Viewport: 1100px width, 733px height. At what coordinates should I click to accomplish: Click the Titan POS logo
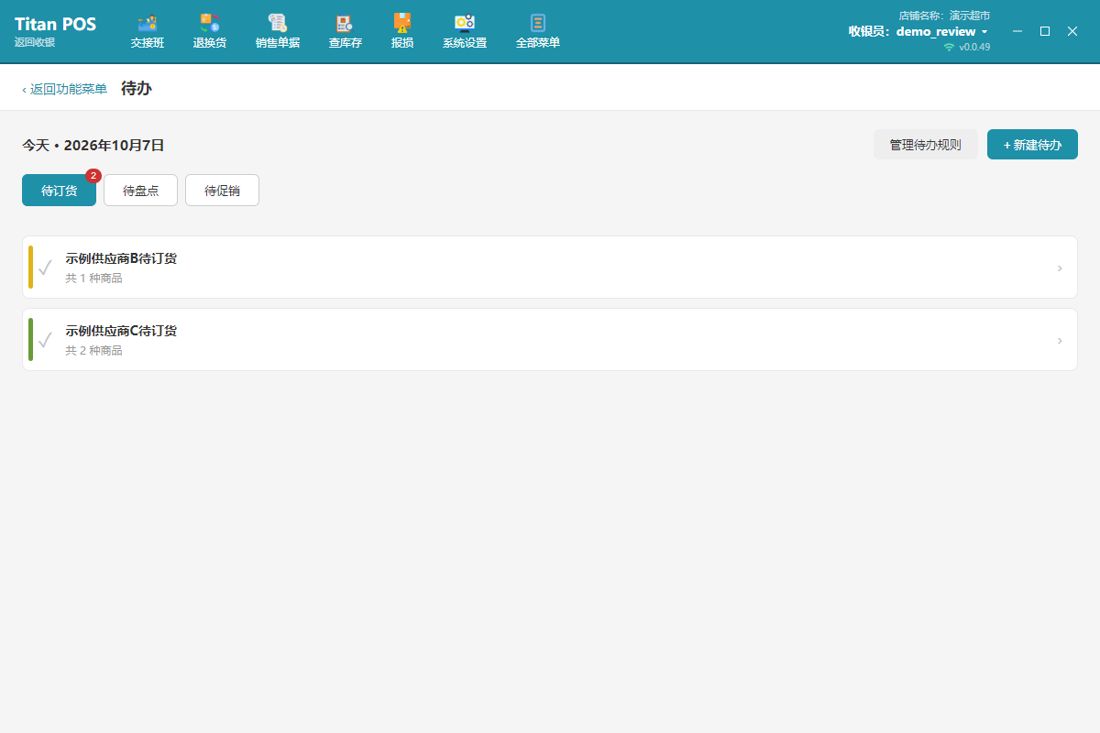(55, 24)
